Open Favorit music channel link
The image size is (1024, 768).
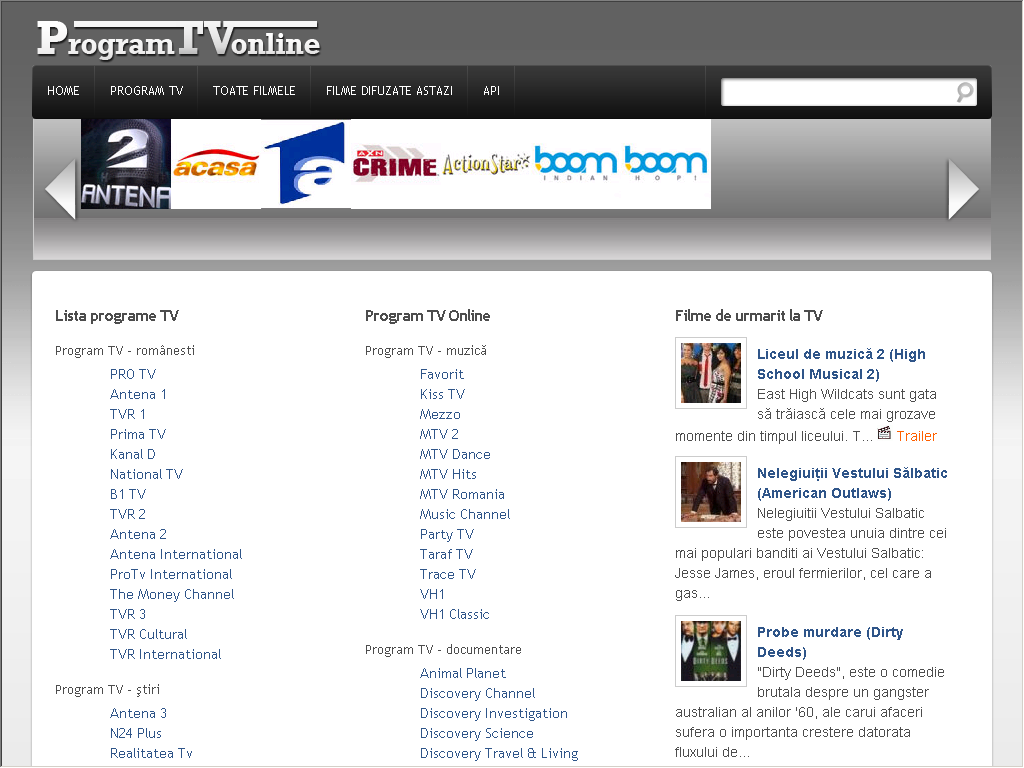441,374
